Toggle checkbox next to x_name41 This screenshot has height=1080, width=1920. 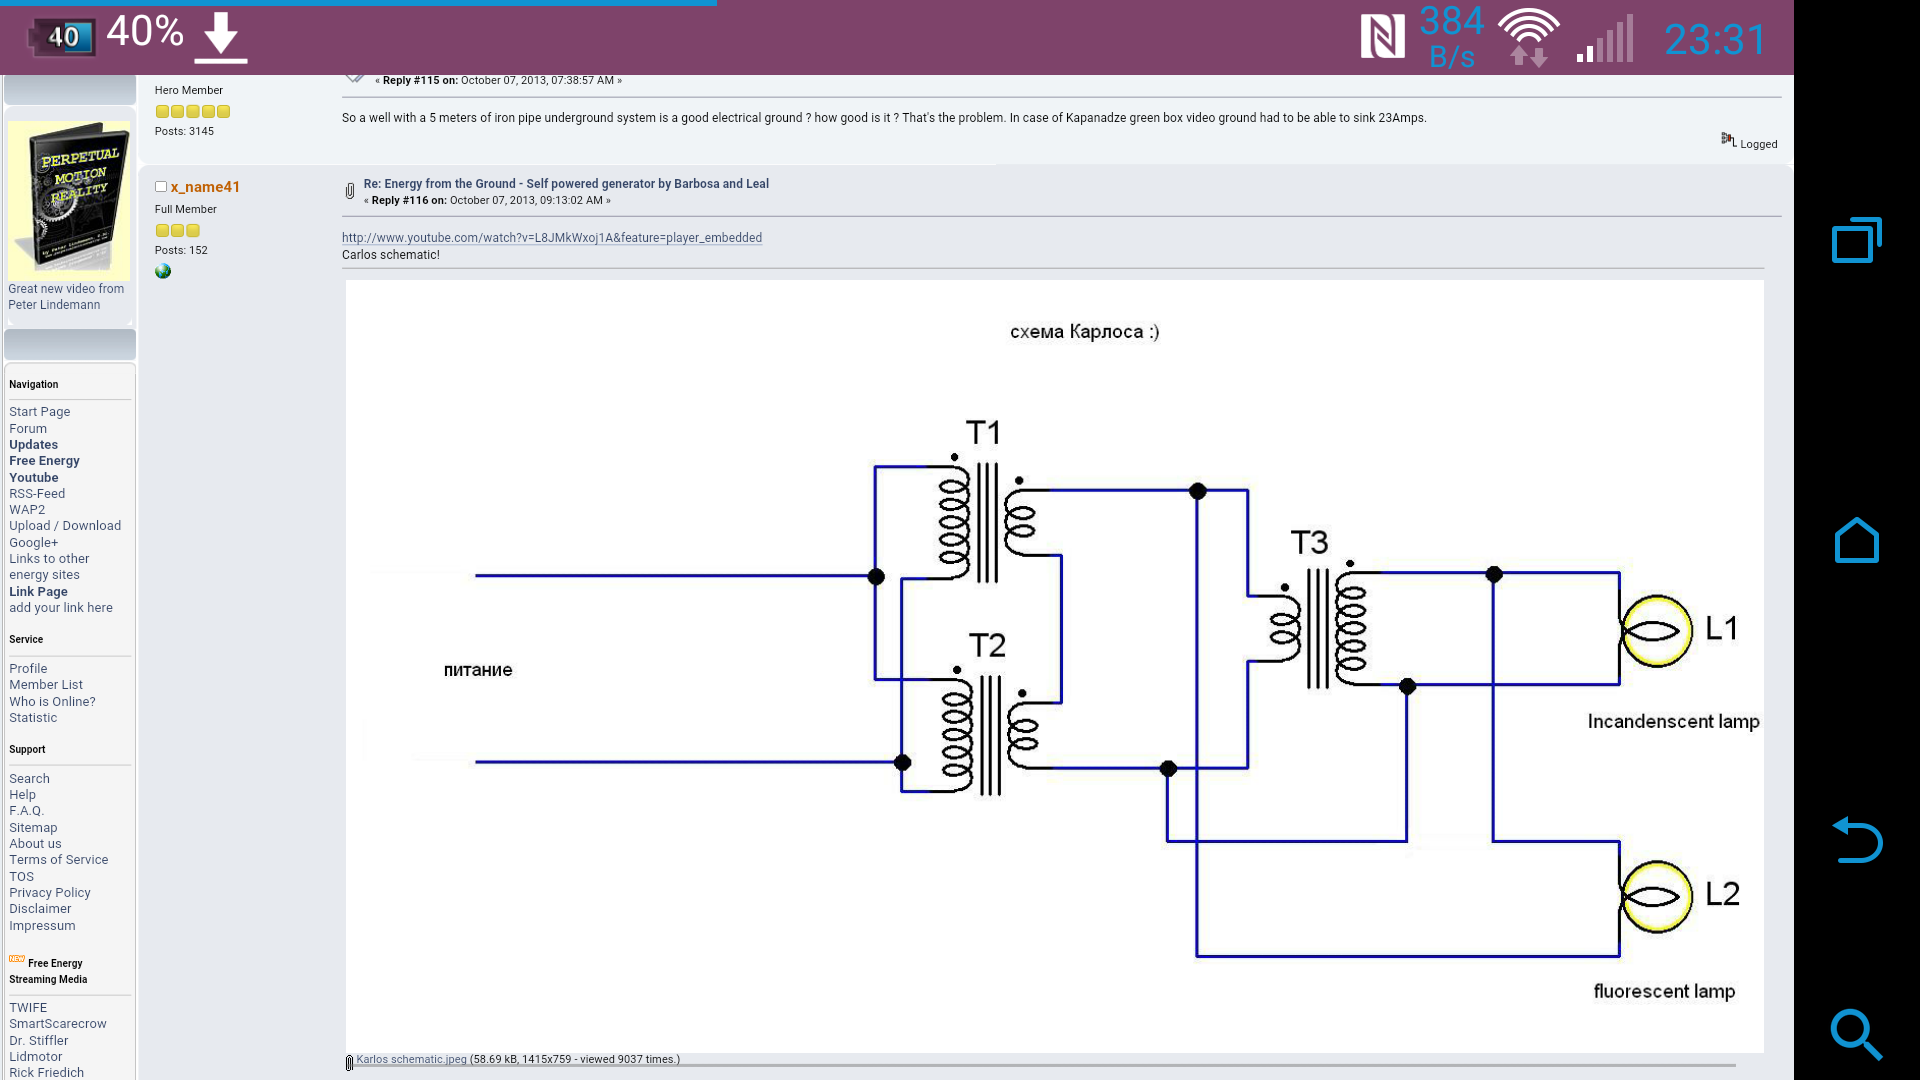coord(160,187)
